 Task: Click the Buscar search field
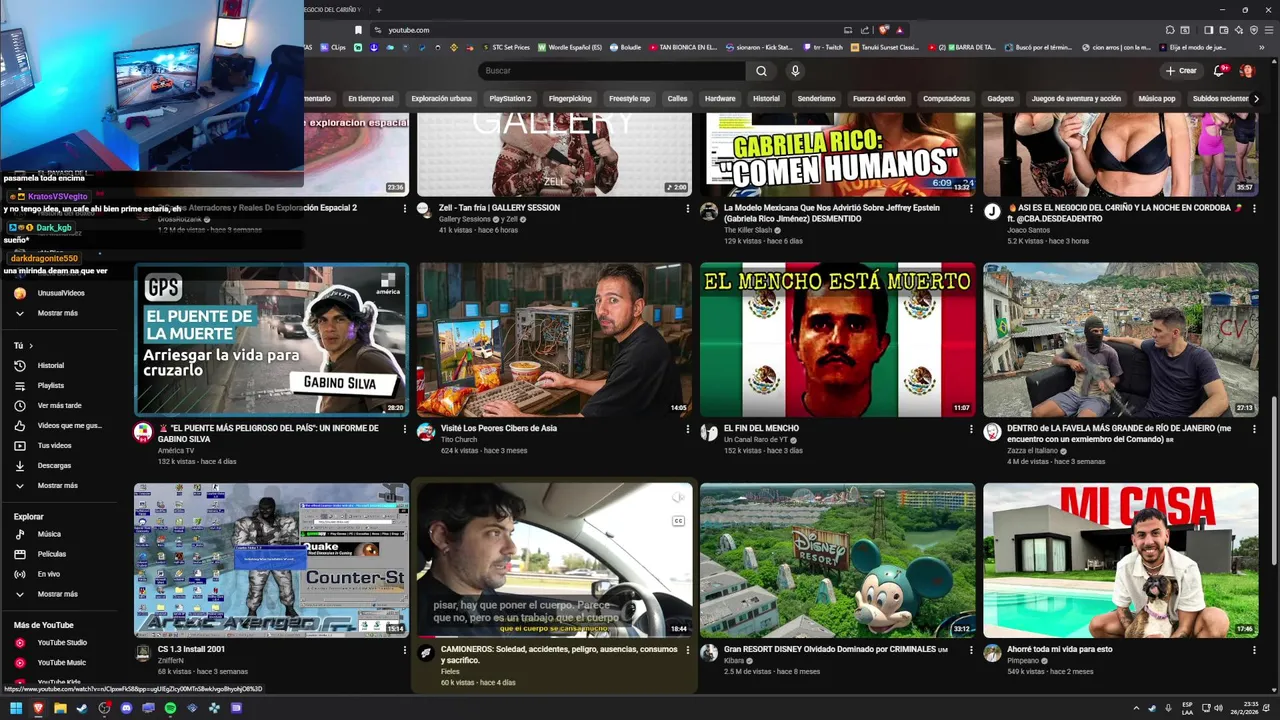tap(611, 71)
